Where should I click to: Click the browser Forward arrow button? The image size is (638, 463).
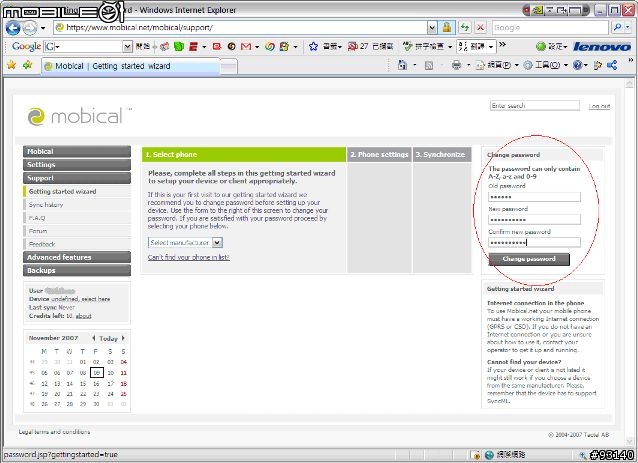coord(29,28)
